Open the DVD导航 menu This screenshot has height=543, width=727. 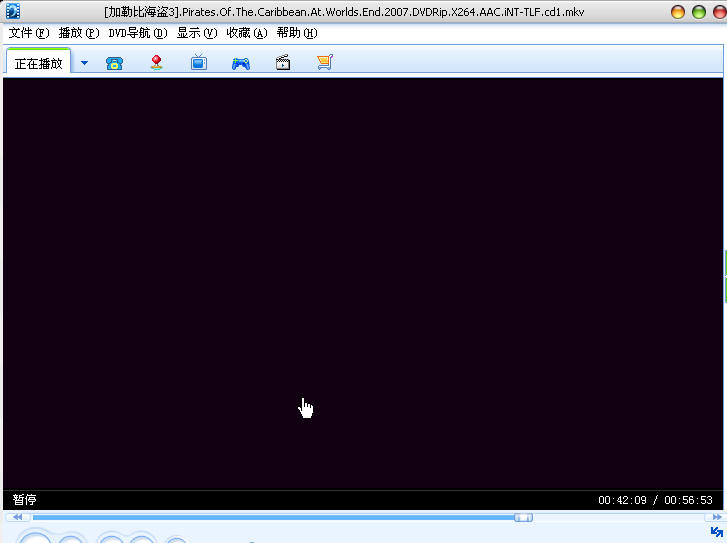[x=137, y=33]
